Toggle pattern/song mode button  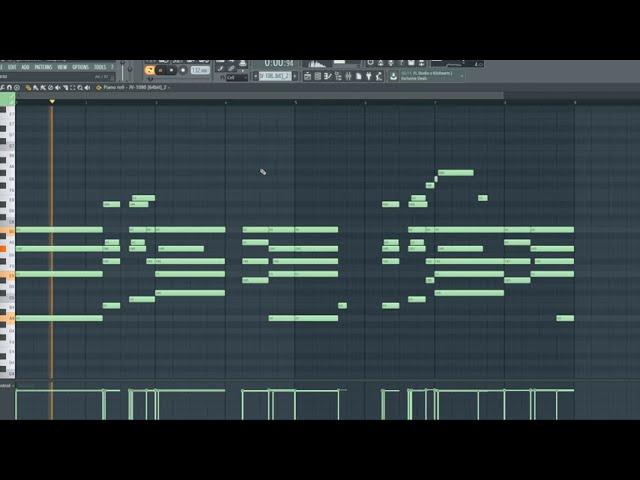coord(149,70)
